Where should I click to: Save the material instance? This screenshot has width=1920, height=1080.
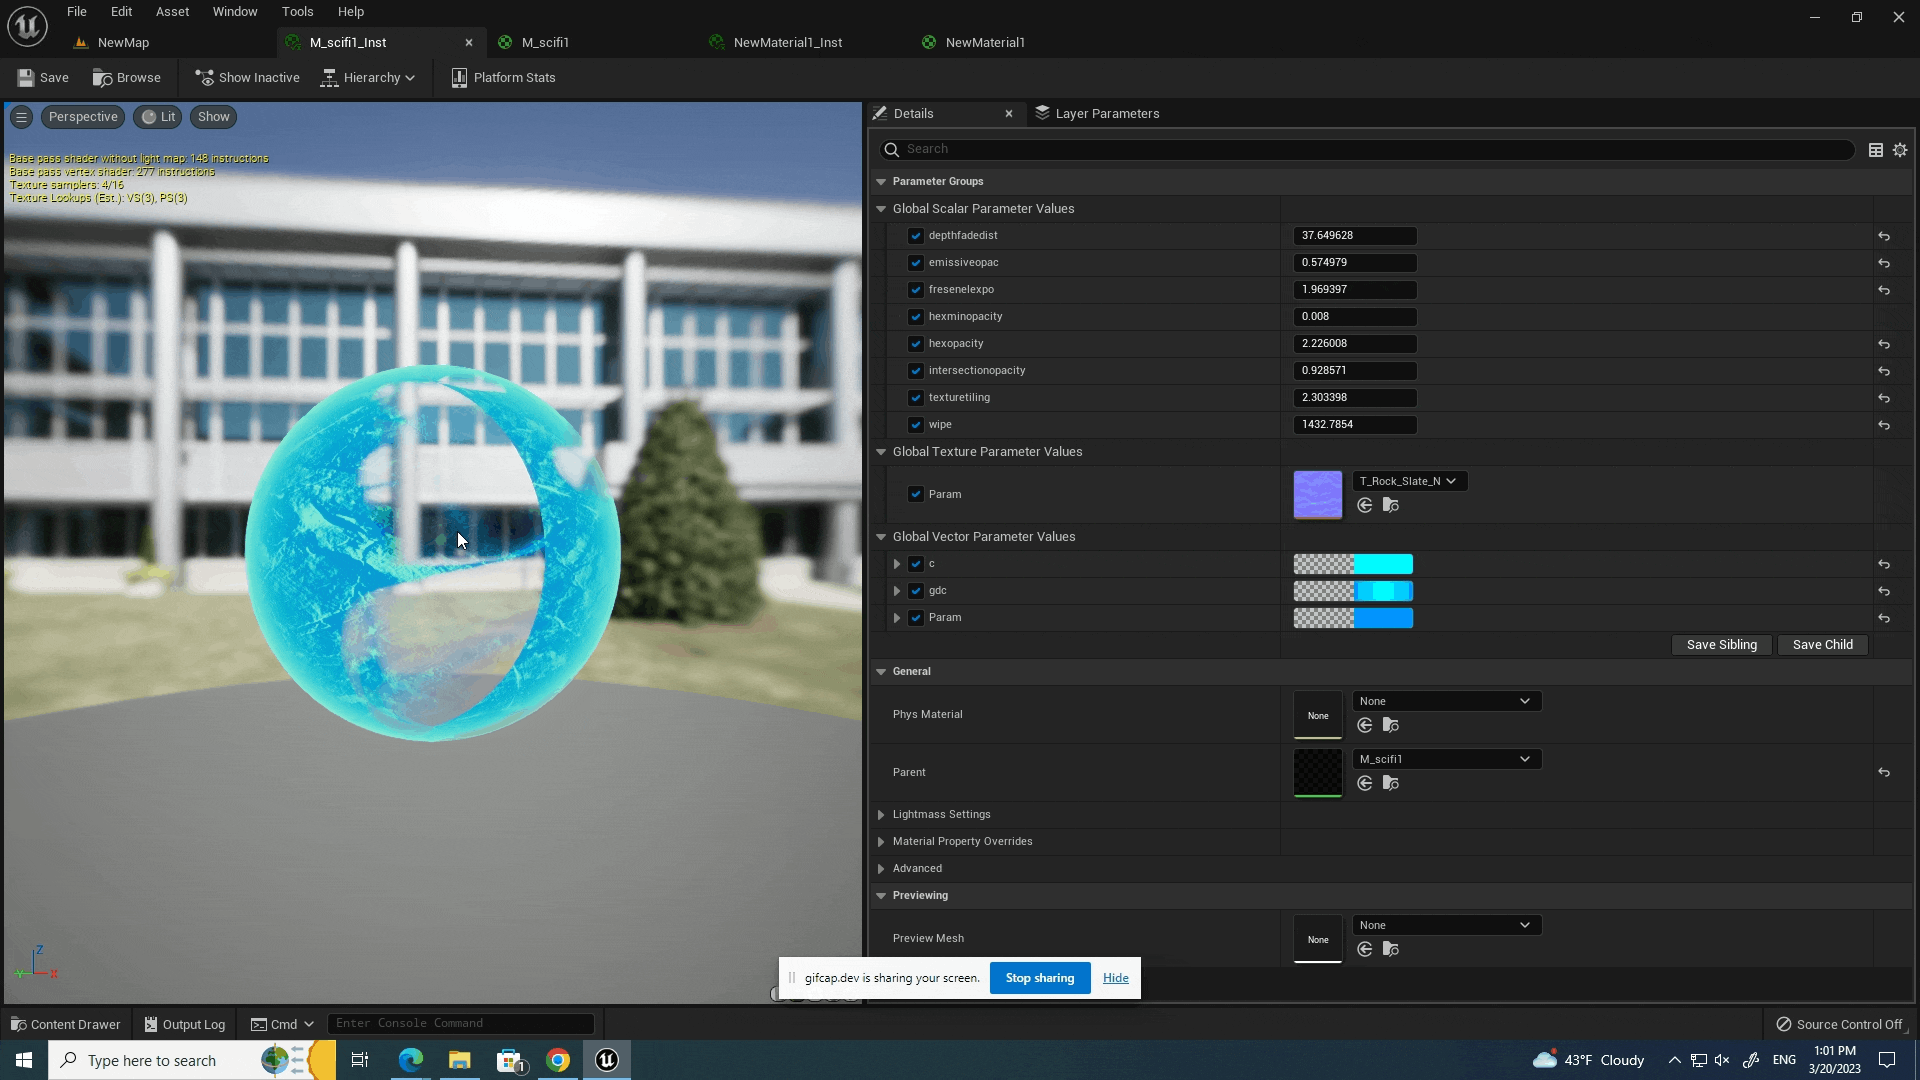[43, 78]
